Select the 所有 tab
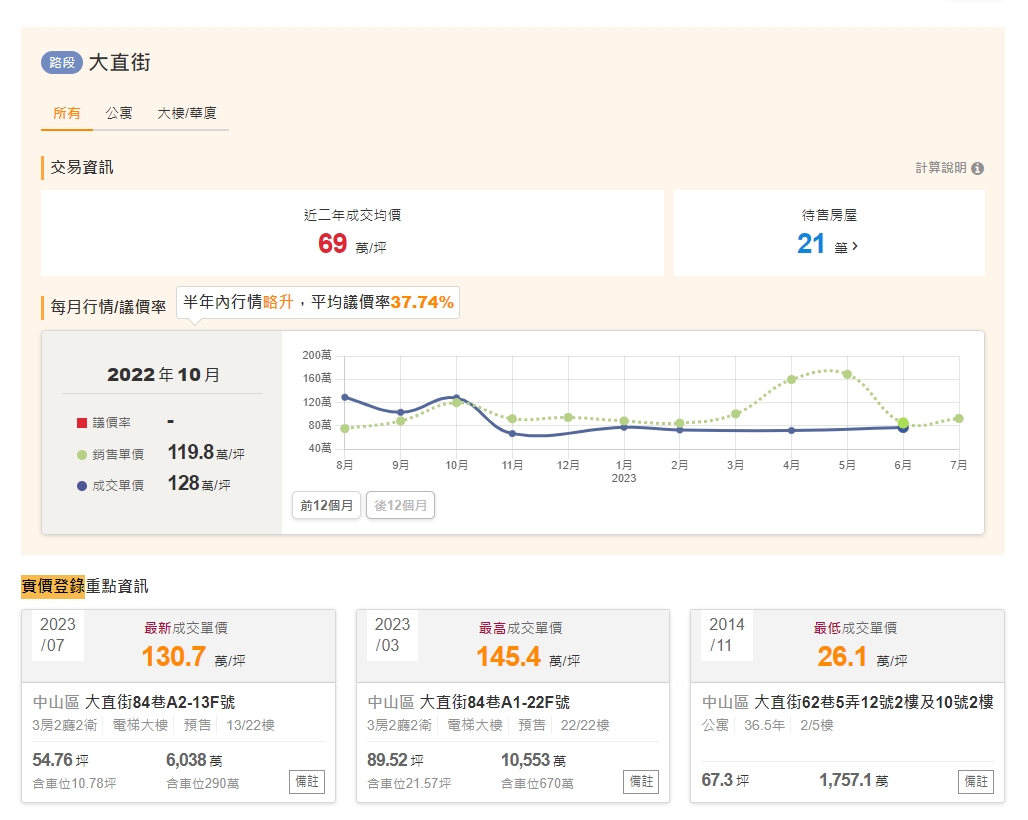 point(67,113)
